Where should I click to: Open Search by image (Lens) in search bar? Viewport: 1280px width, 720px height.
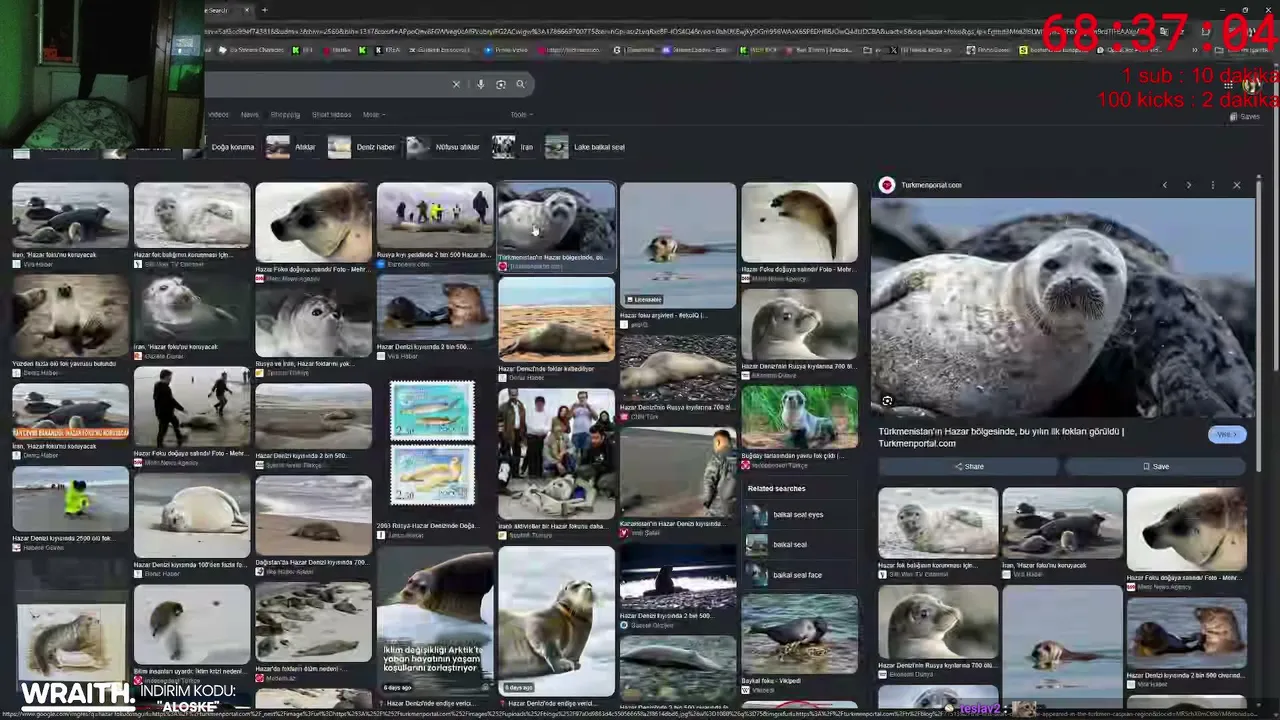(x=501, y=84)
